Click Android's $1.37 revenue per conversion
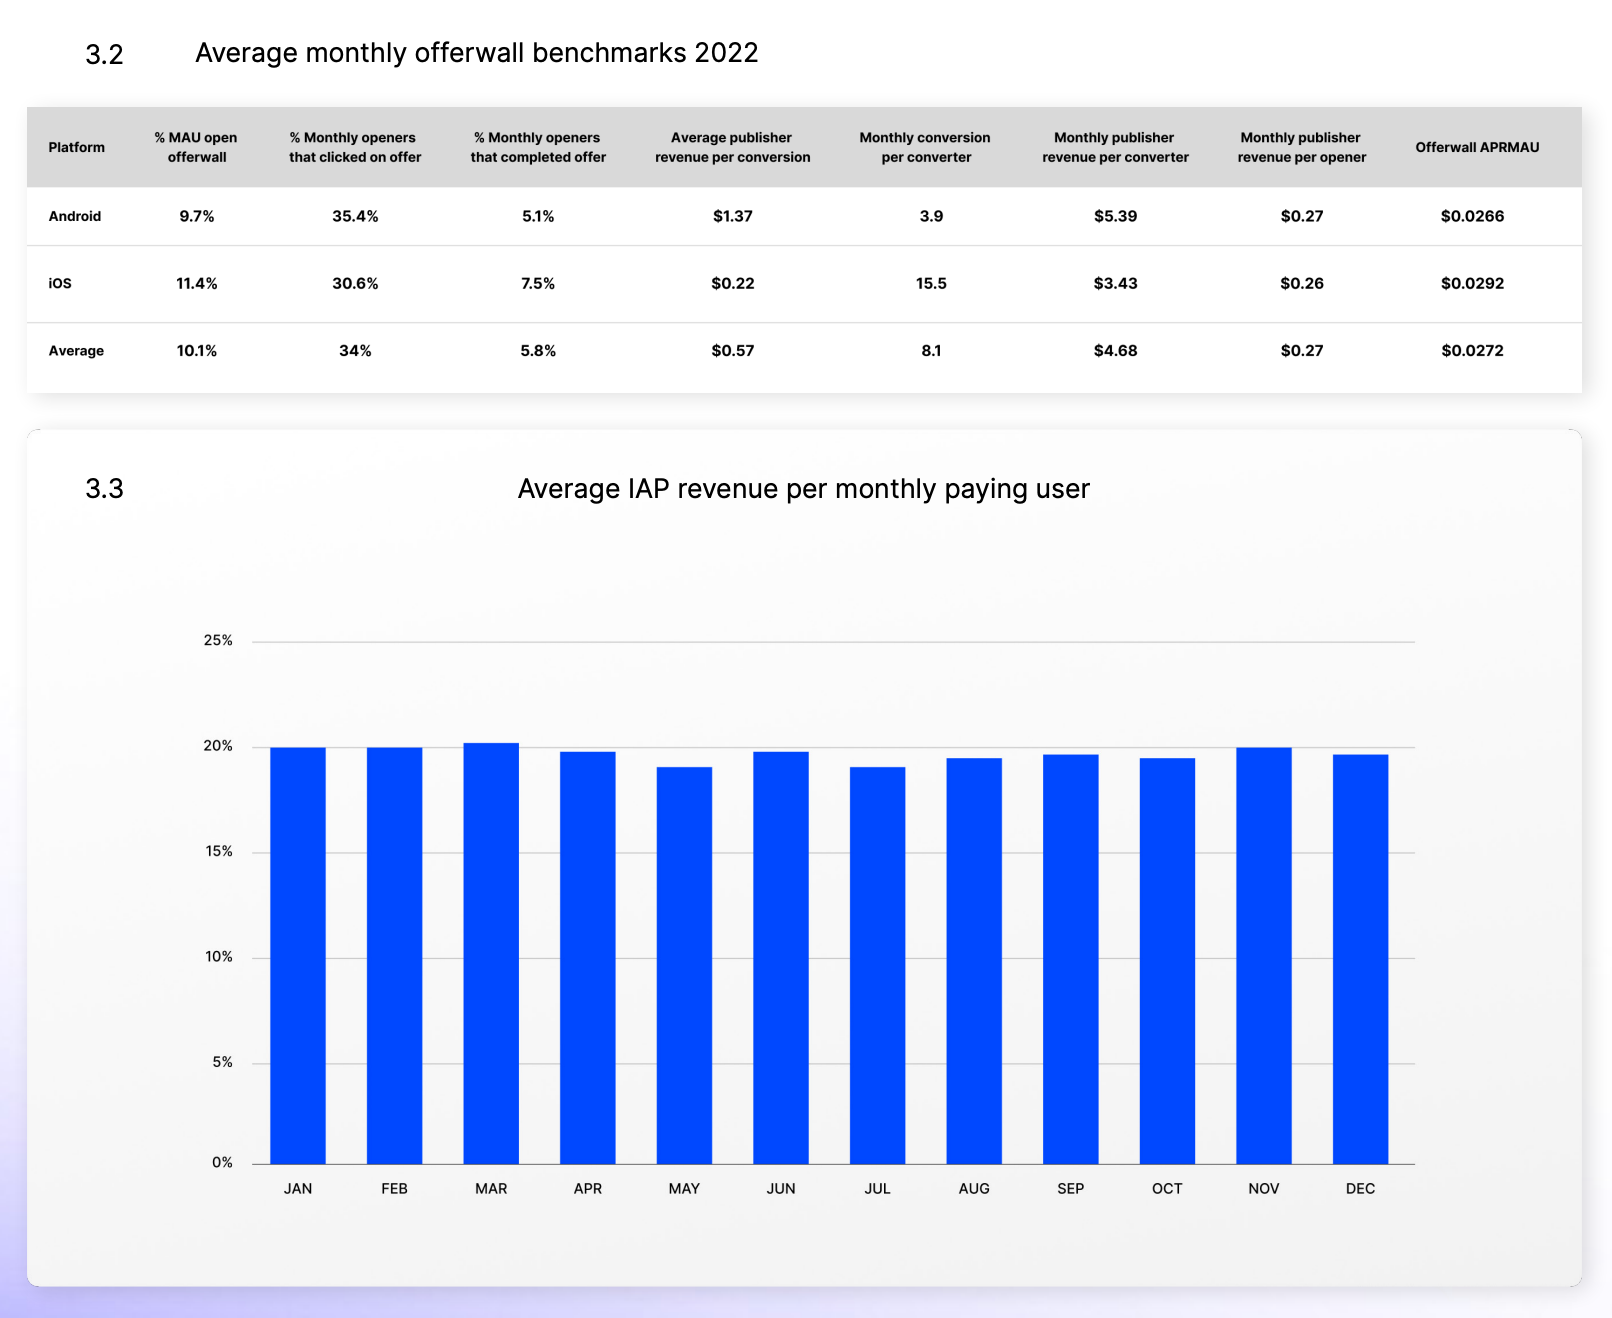Image resolution: width=1612 pixels, height=1318 pixels. [x=733, y=216]
